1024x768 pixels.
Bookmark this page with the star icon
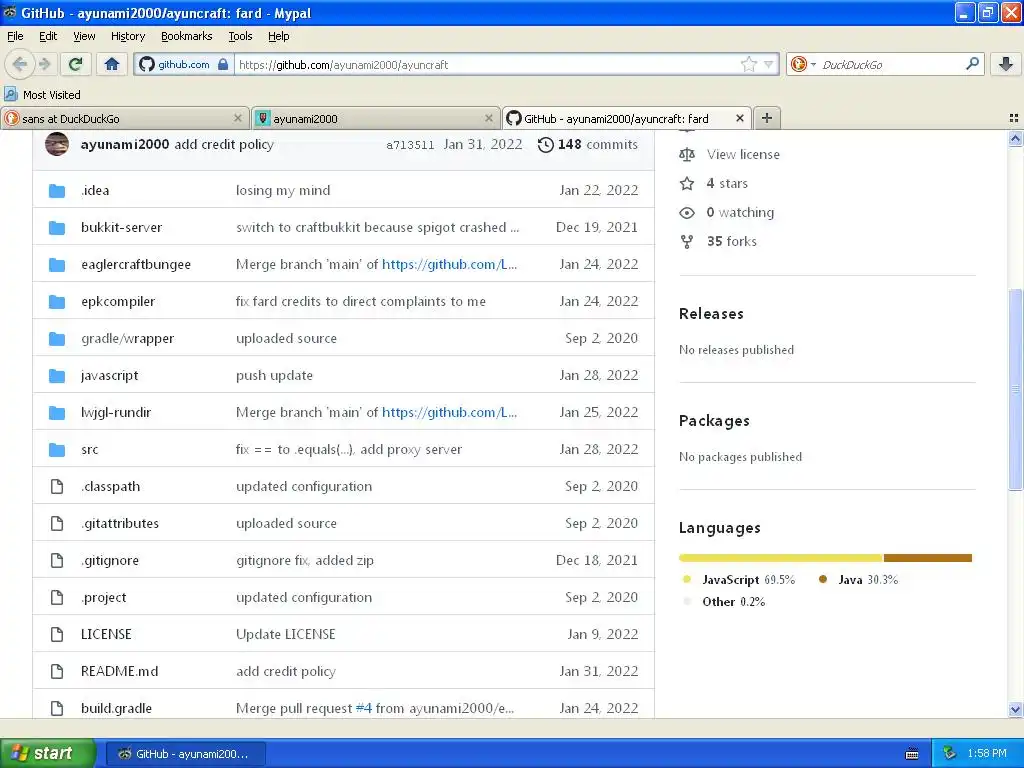click(748, 64)
